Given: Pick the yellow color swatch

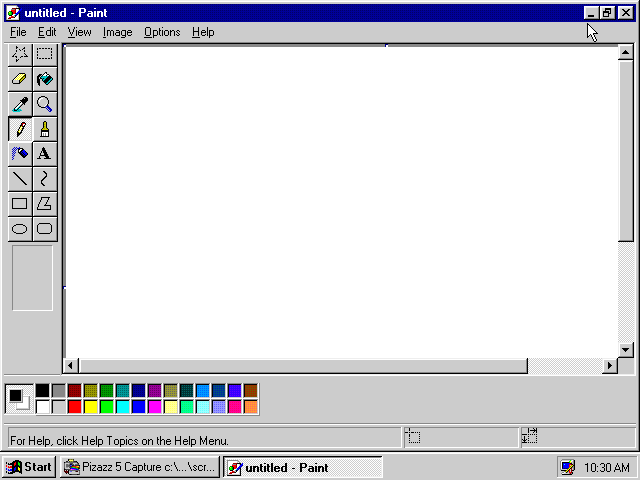Looking at the screenshot, I should point(91,407).
